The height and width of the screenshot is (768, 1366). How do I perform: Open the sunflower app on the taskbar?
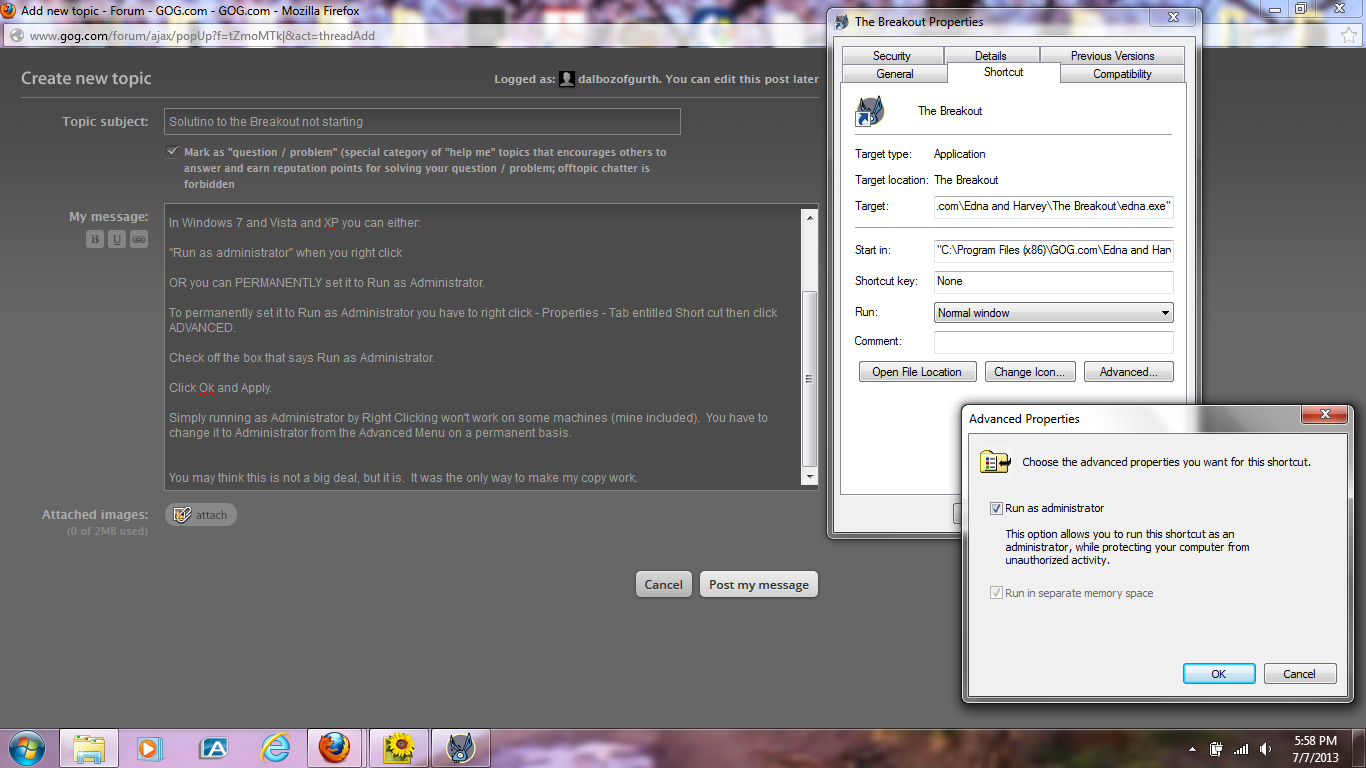(399, 748)
